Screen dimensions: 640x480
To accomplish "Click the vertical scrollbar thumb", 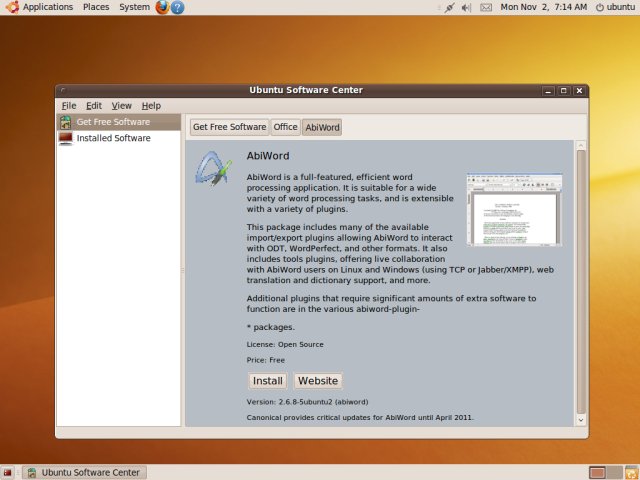I will point(581,282).
